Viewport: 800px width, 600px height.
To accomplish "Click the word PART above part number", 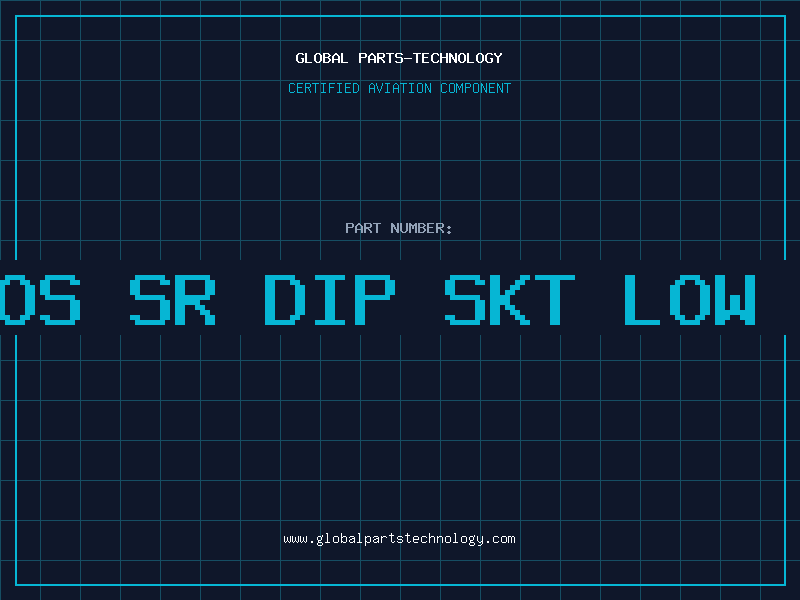I will click(363, 228).
